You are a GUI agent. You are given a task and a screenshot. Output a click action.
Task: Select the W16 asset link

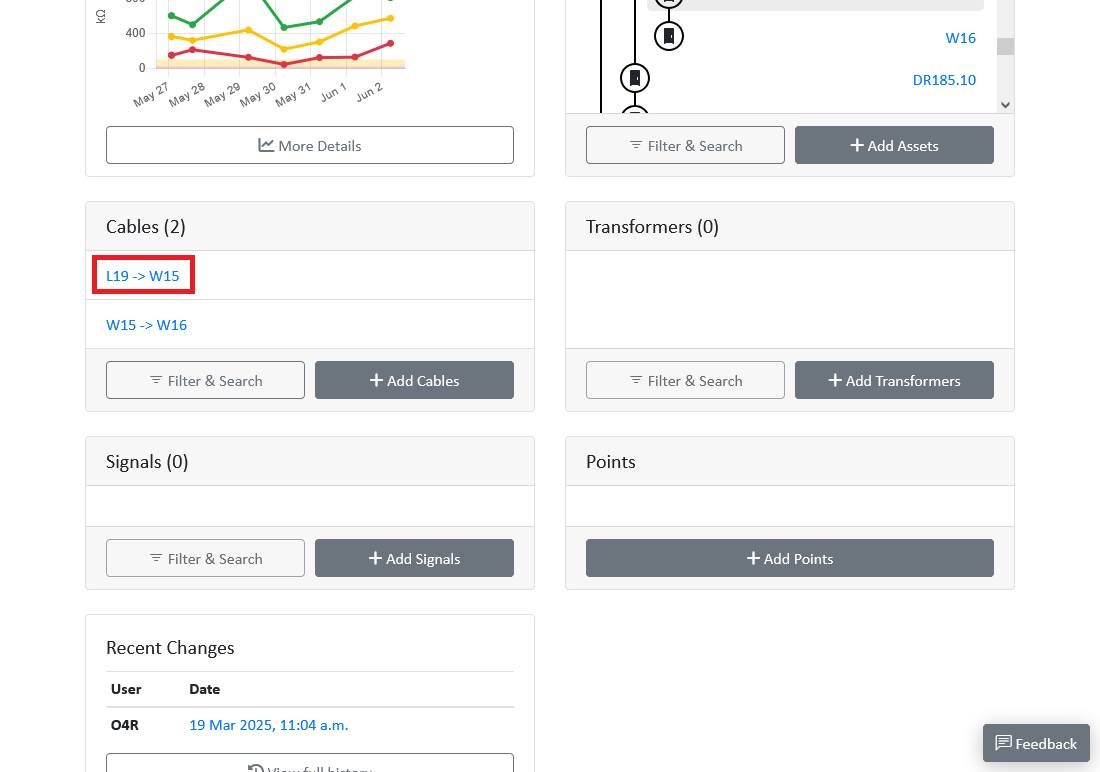(960, 38)
